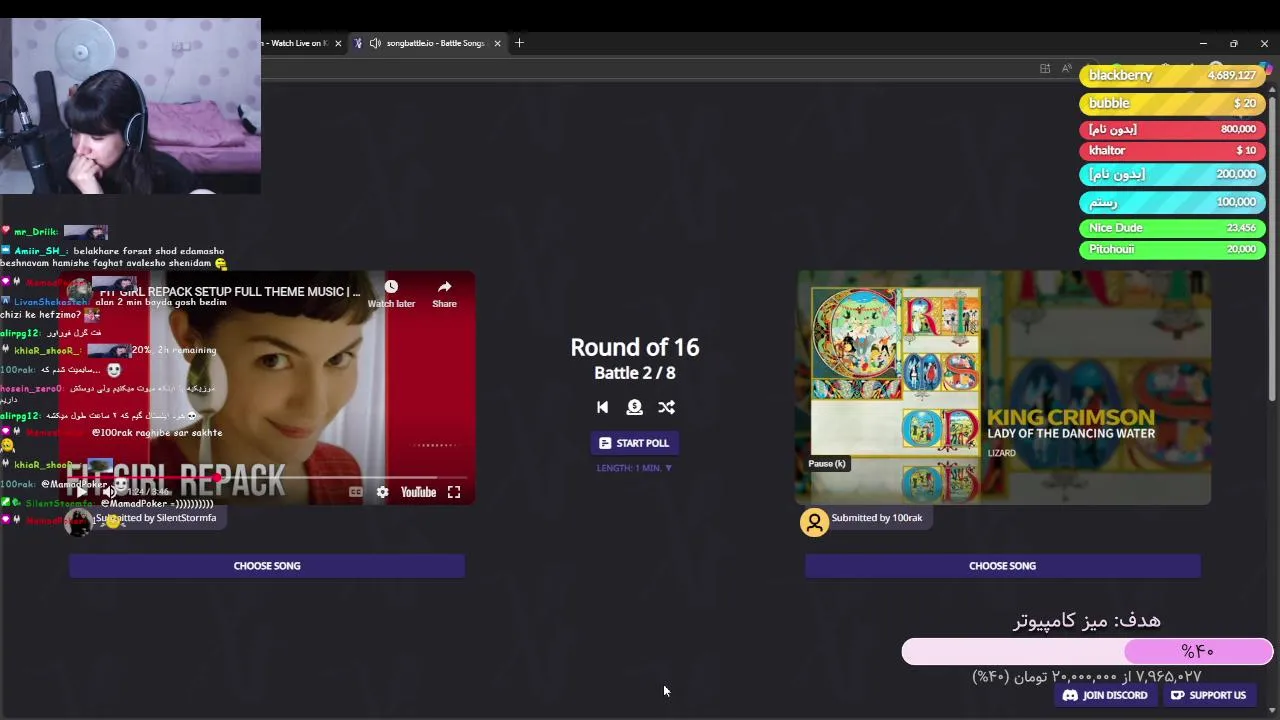Click the bubble $20 donation entry
This screenshot has height=720, width=1280.
click(x=1170, y=103)
